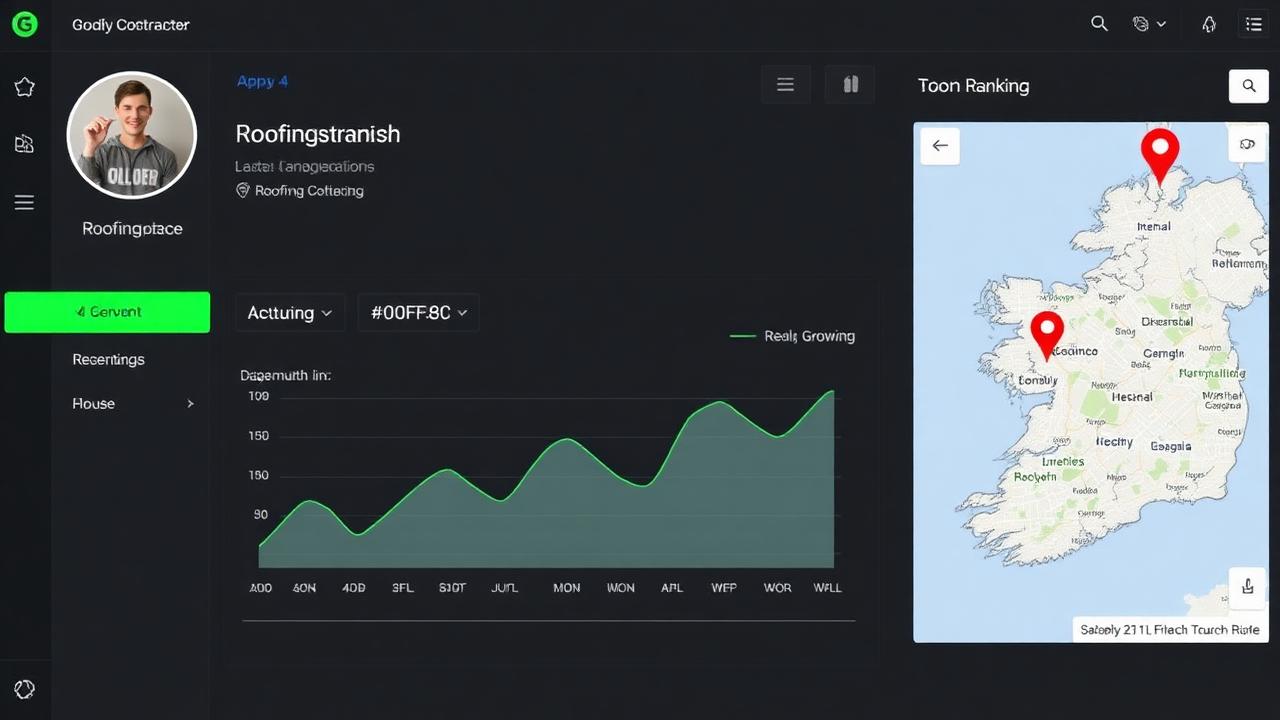Expand the House menu item

(133, 404)
